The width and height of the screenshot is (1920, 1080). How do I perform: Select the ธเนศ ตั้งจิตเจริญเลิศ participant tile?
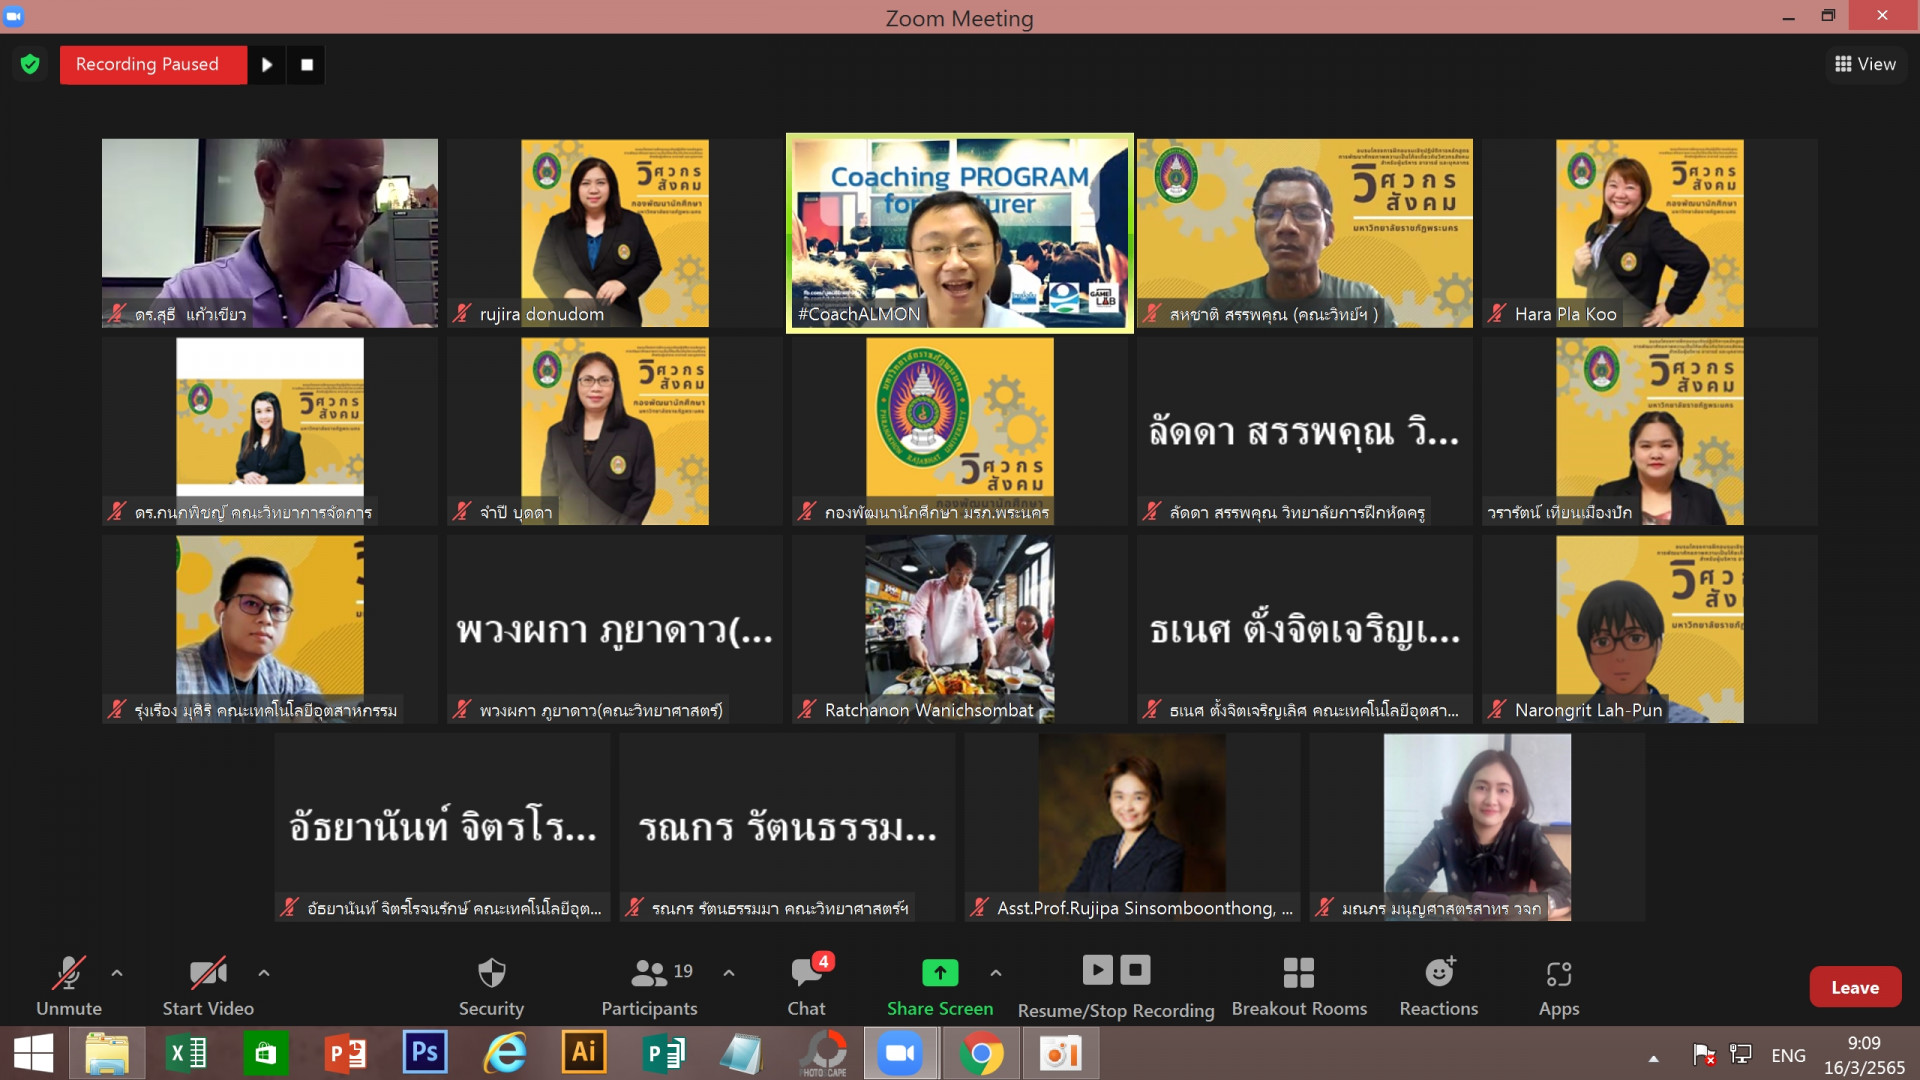pyautogui.click(x=1305, y=629)
